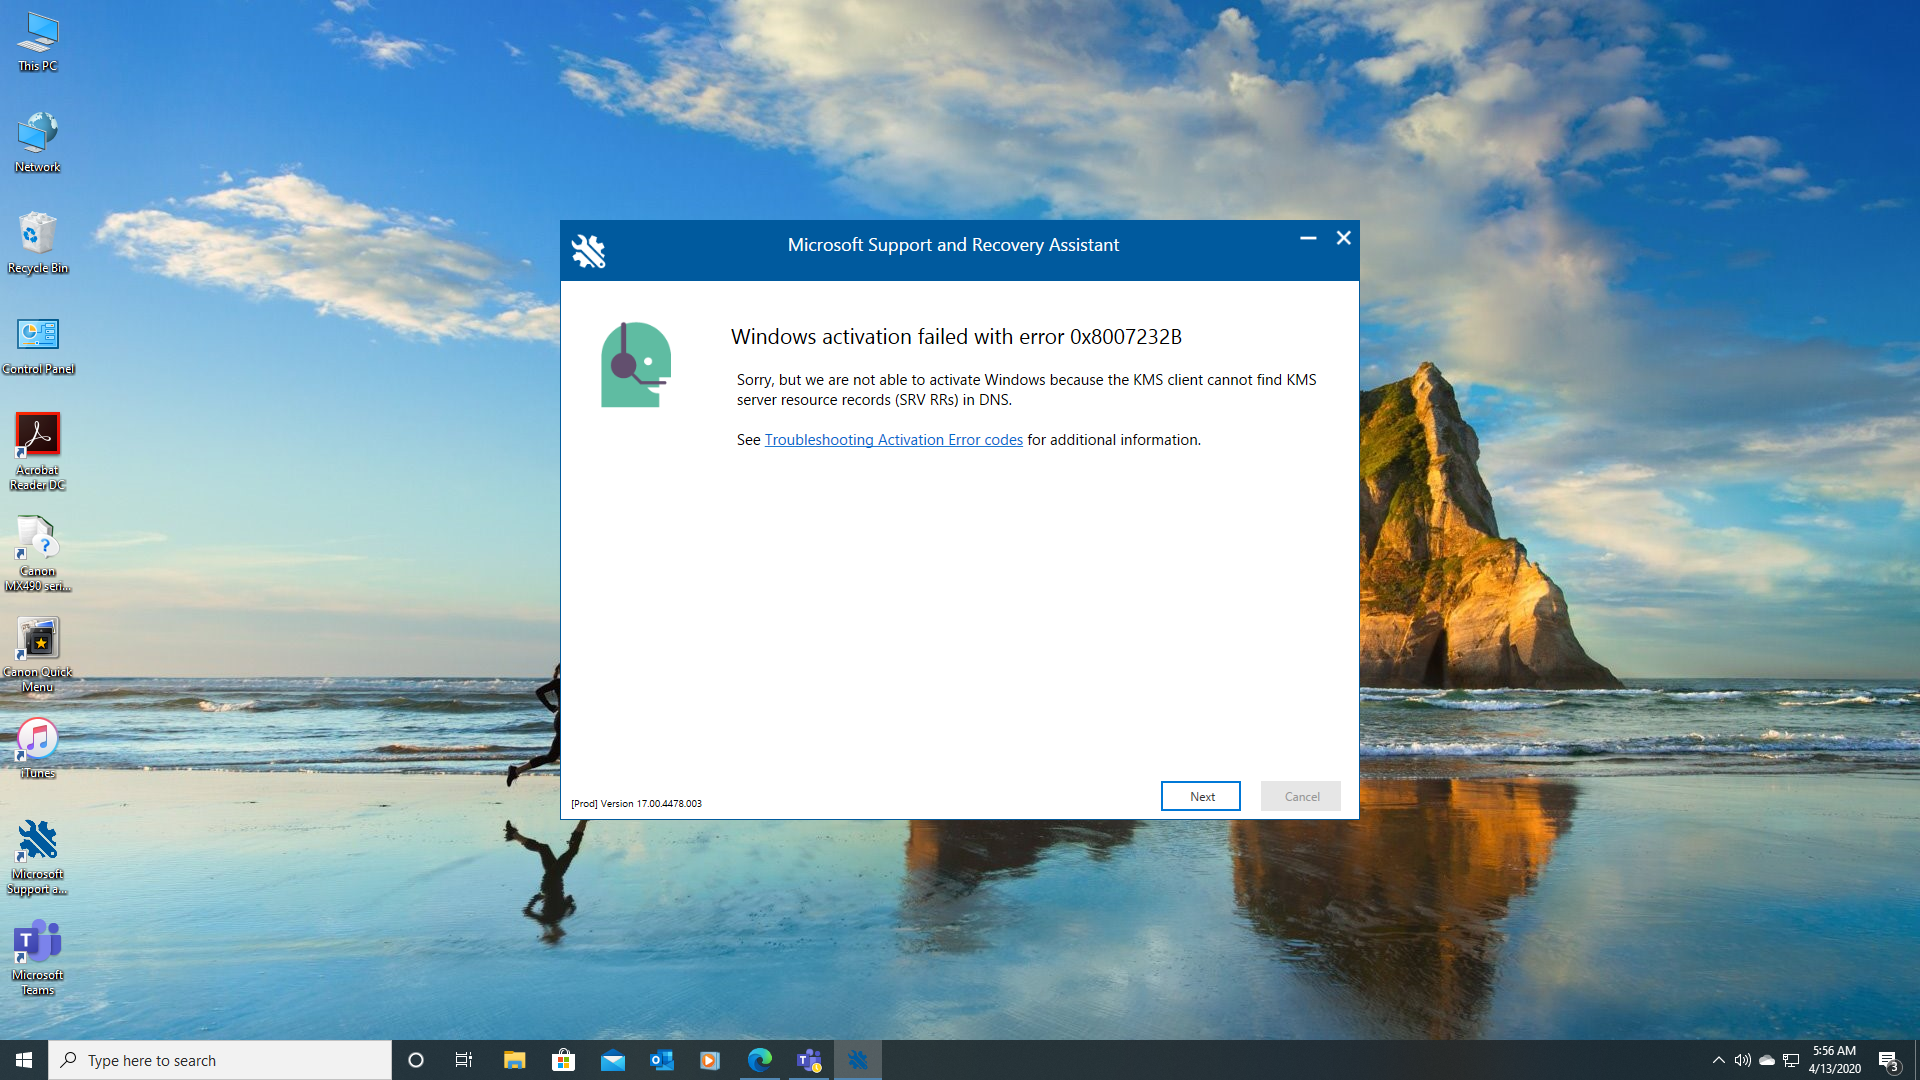Open the Windows Start menu

pos(24,1060)
